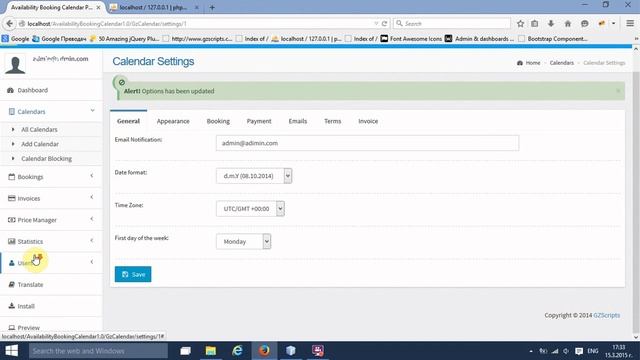
Task: Click the taskbar Search the web box
Action: (98, 351)
